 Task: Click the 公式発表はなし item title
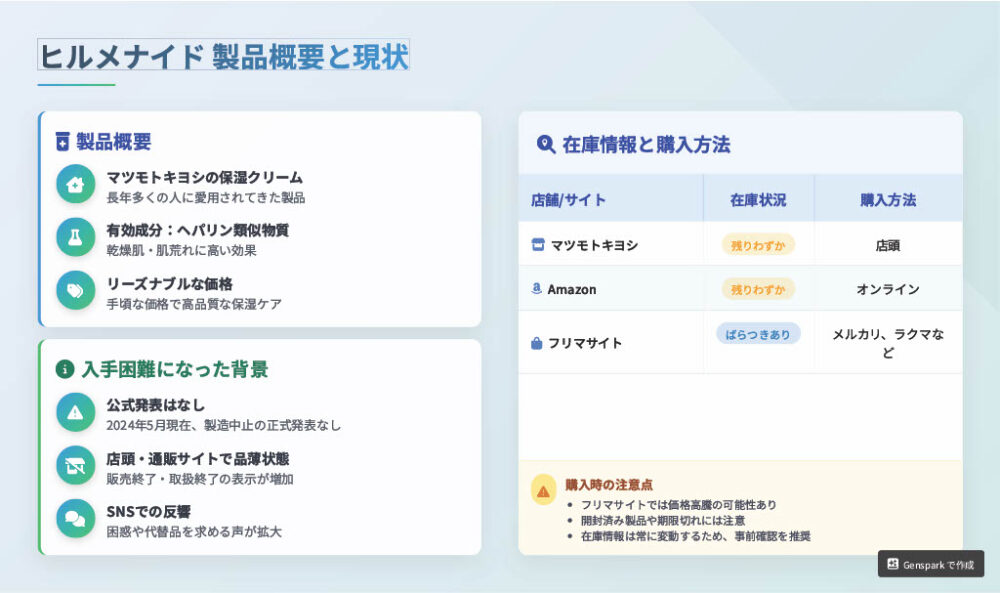point(155,405)
